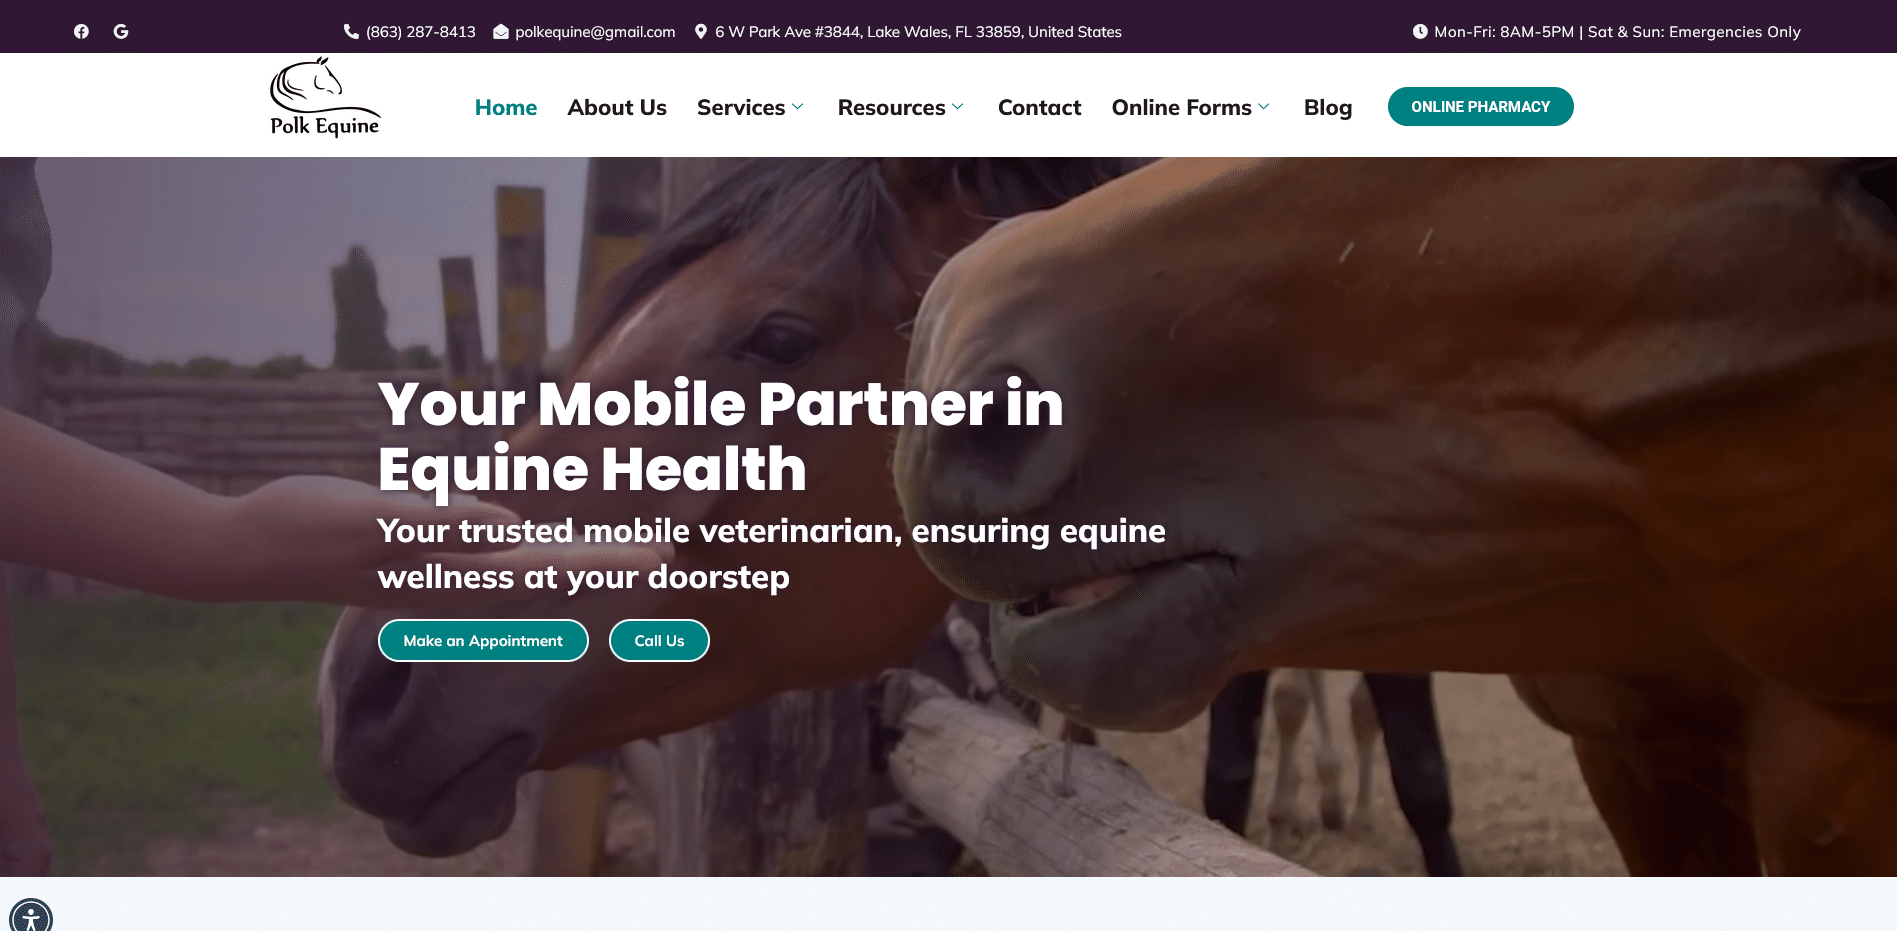
Task: Expand the Services dropdown chevron
Action: pos(798,106)
